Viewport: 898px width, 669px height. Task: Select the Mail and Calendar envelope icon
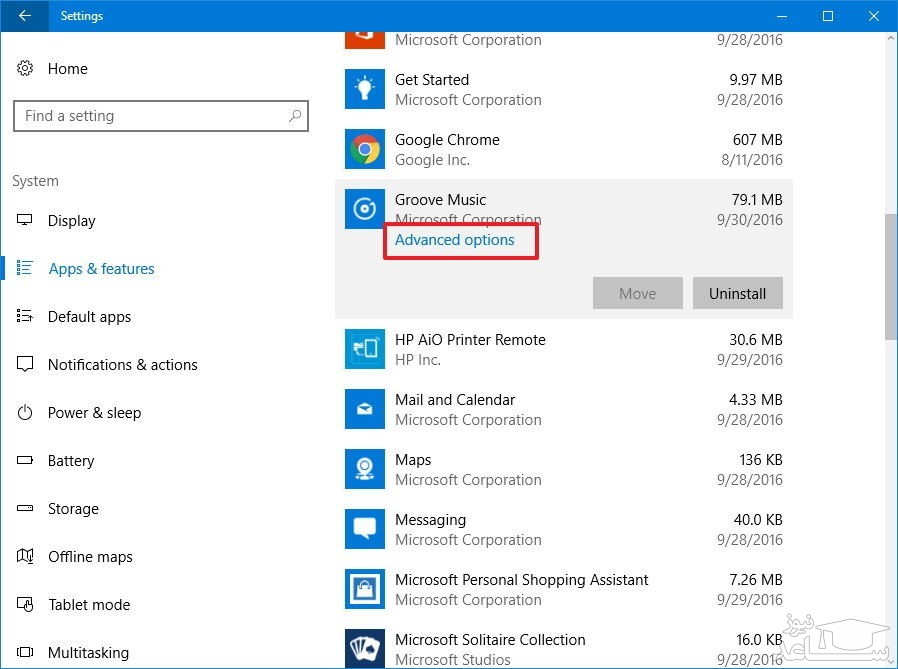coord(364,409)
